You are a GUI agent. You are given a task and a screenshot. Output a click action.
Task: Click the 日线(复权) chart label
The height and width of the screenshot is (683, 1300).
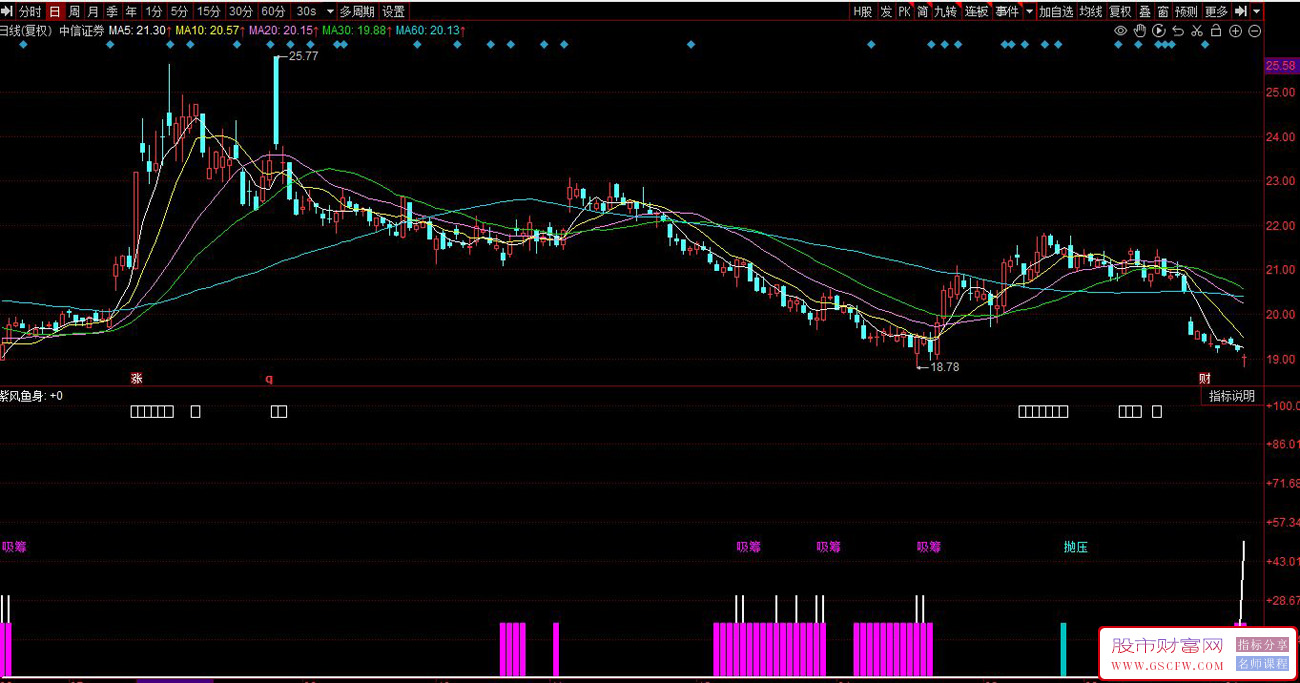(25, 31)
